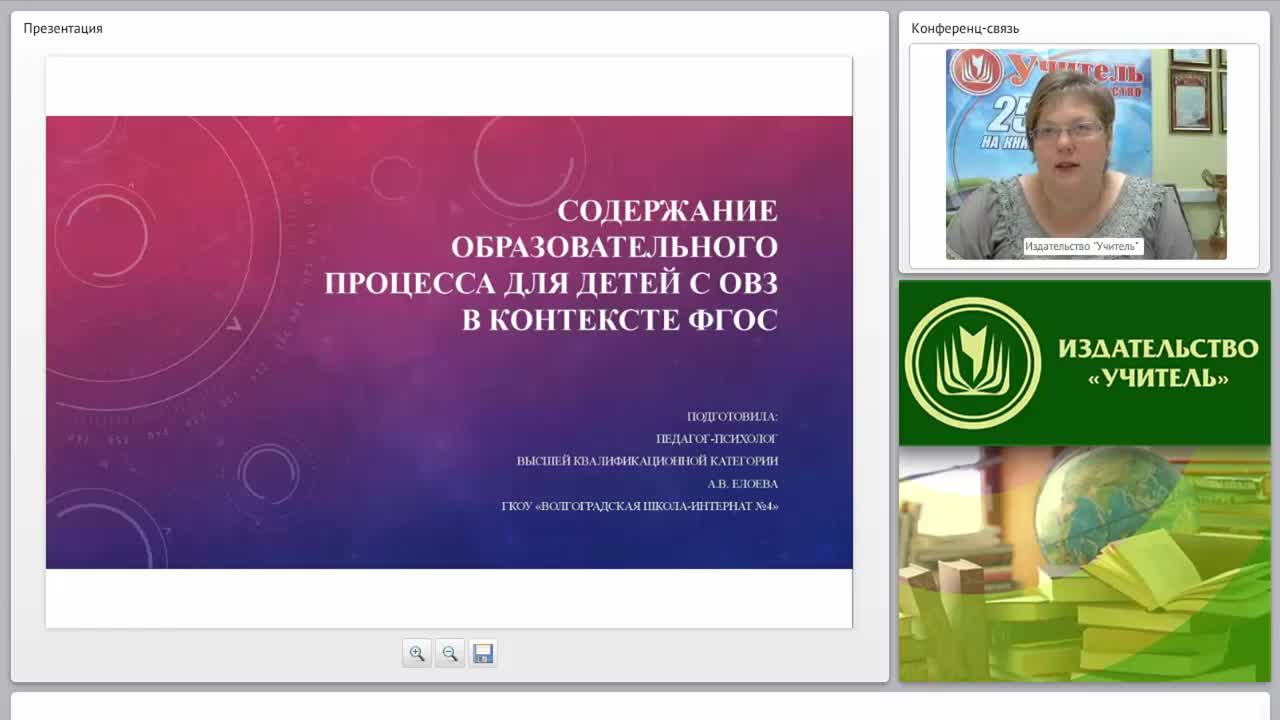Viewport: 1280px width, 720px height.
Task: Click the Конференц-связь panel title
Action: pos(965,28)
